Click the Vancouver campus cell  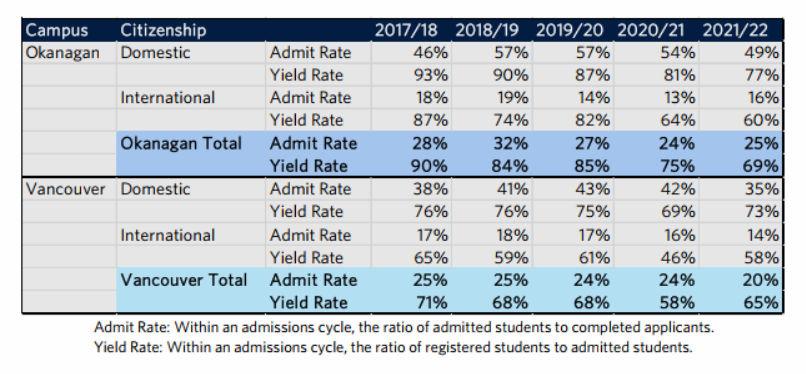coord(65,189)
